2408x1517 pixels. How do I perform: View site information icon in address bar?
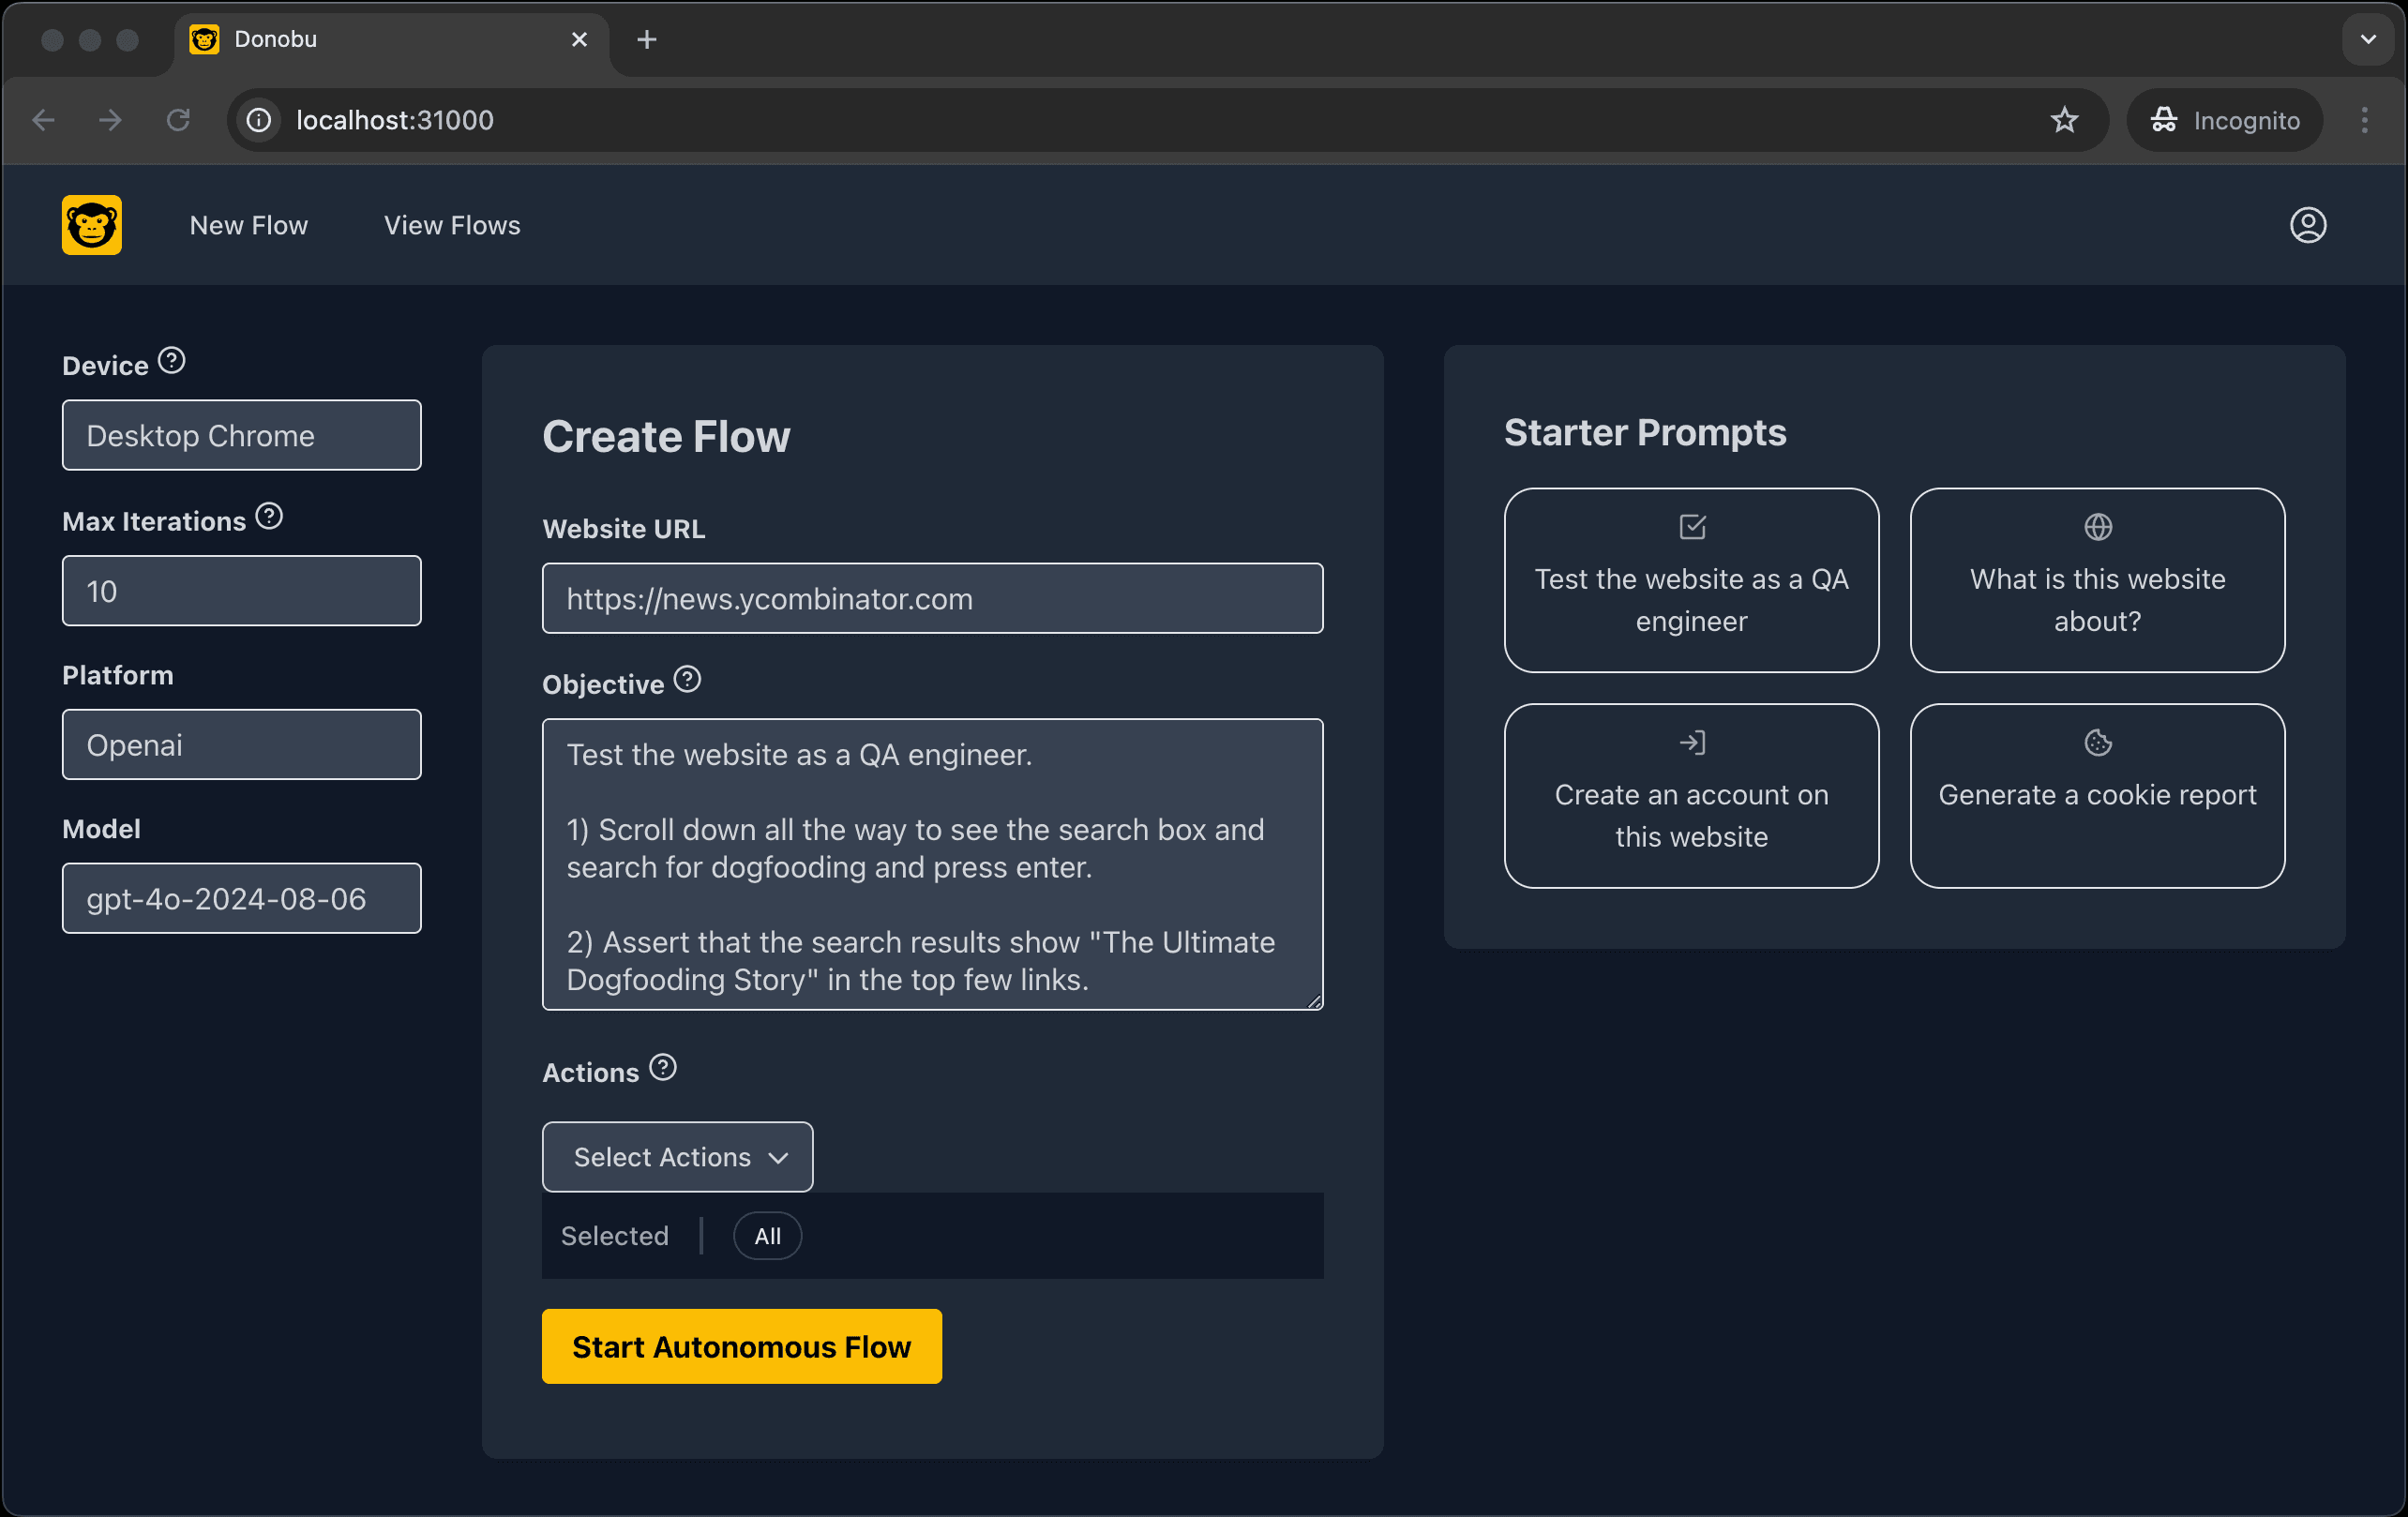(x=259, y=120)
